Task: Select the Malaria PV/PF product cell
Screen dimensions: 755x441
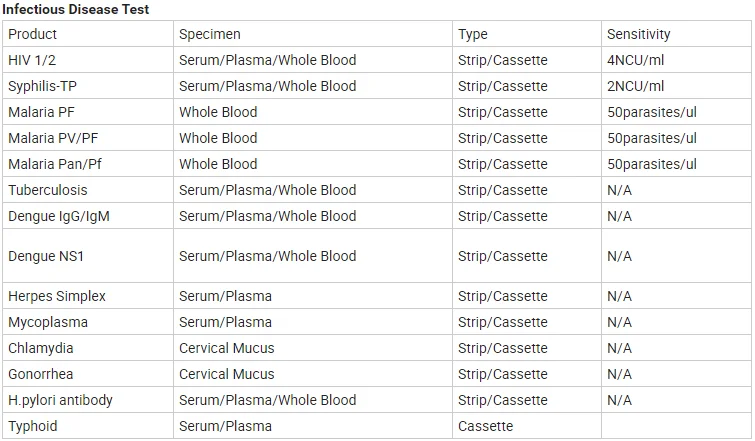Action: coord(50,138)
